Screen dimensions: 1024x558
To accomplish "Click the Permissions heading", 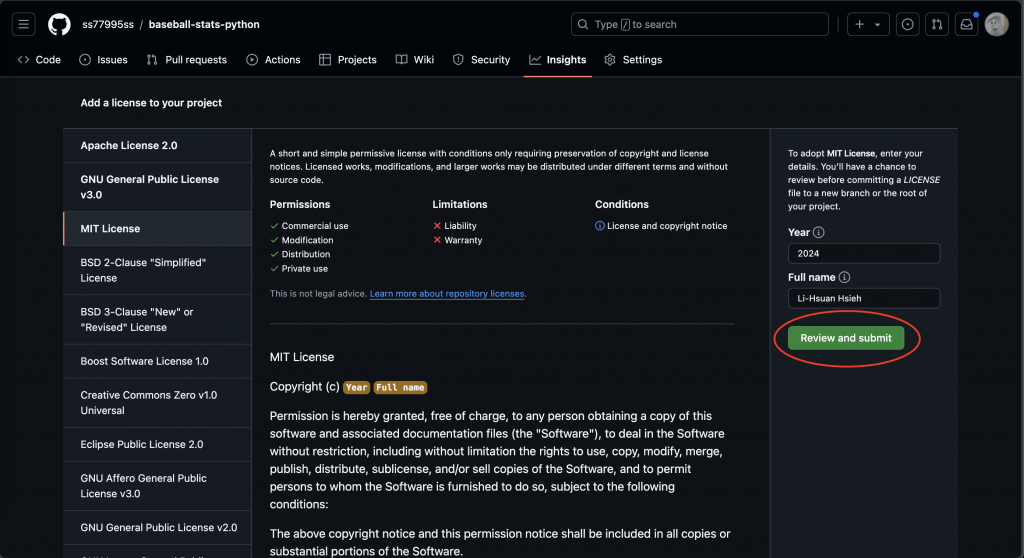I will coord(300,205).
